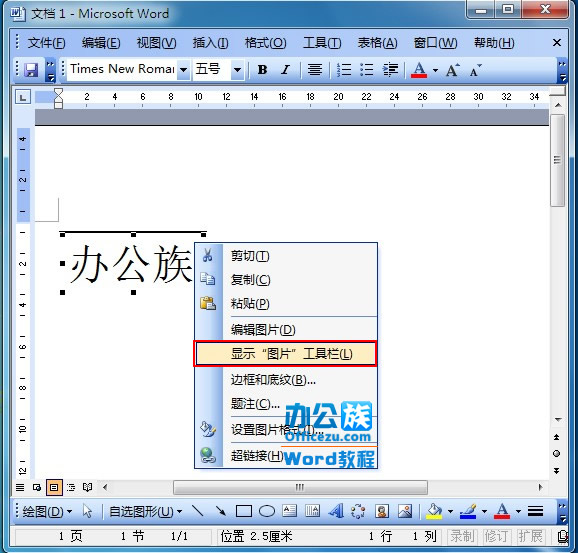The image size is (578, 553).
Task: Open the 自选图形(U) AutoShapes dropdown
Action: pyautogui.click(x=146, y=511)
